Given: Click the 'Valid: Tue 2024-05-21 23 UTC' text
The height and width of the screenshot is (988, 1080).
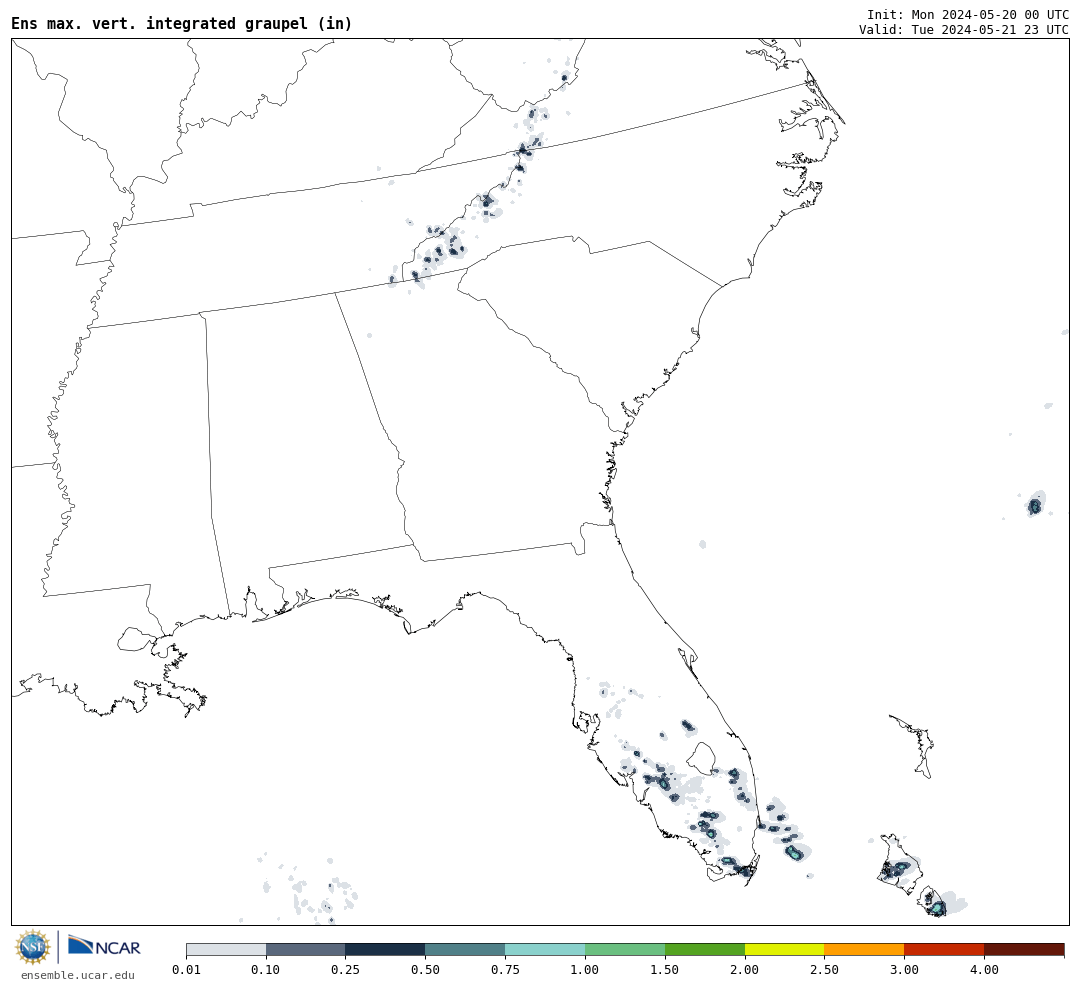Looking at the screenshot, I should point(964,30).
